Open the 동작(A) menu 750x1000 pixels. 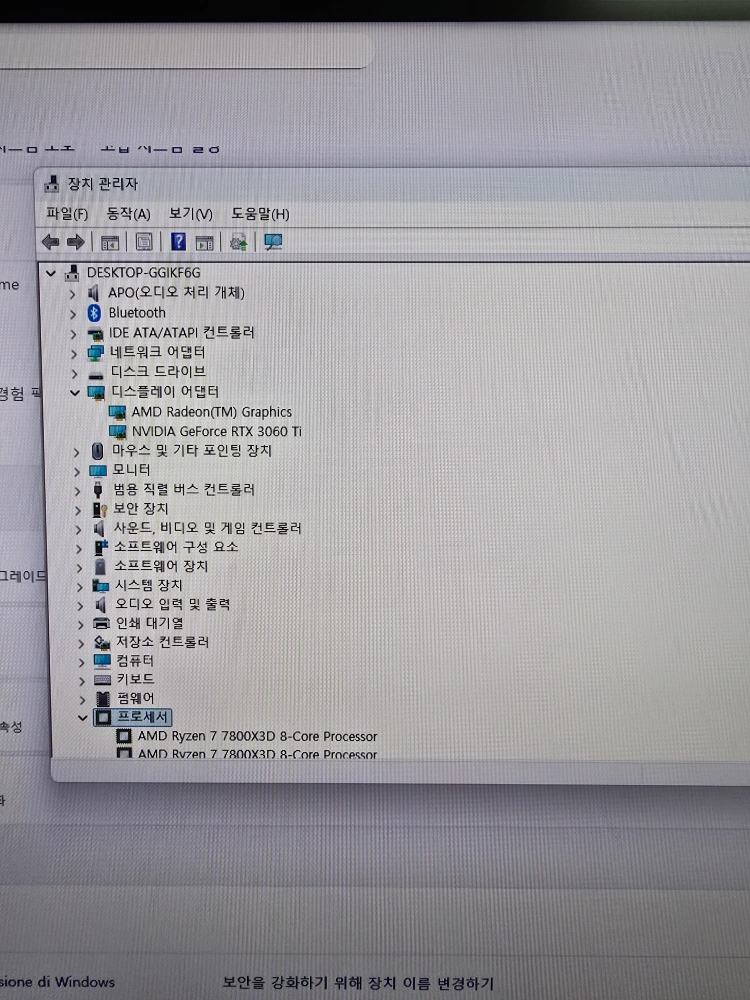[128, 214]
